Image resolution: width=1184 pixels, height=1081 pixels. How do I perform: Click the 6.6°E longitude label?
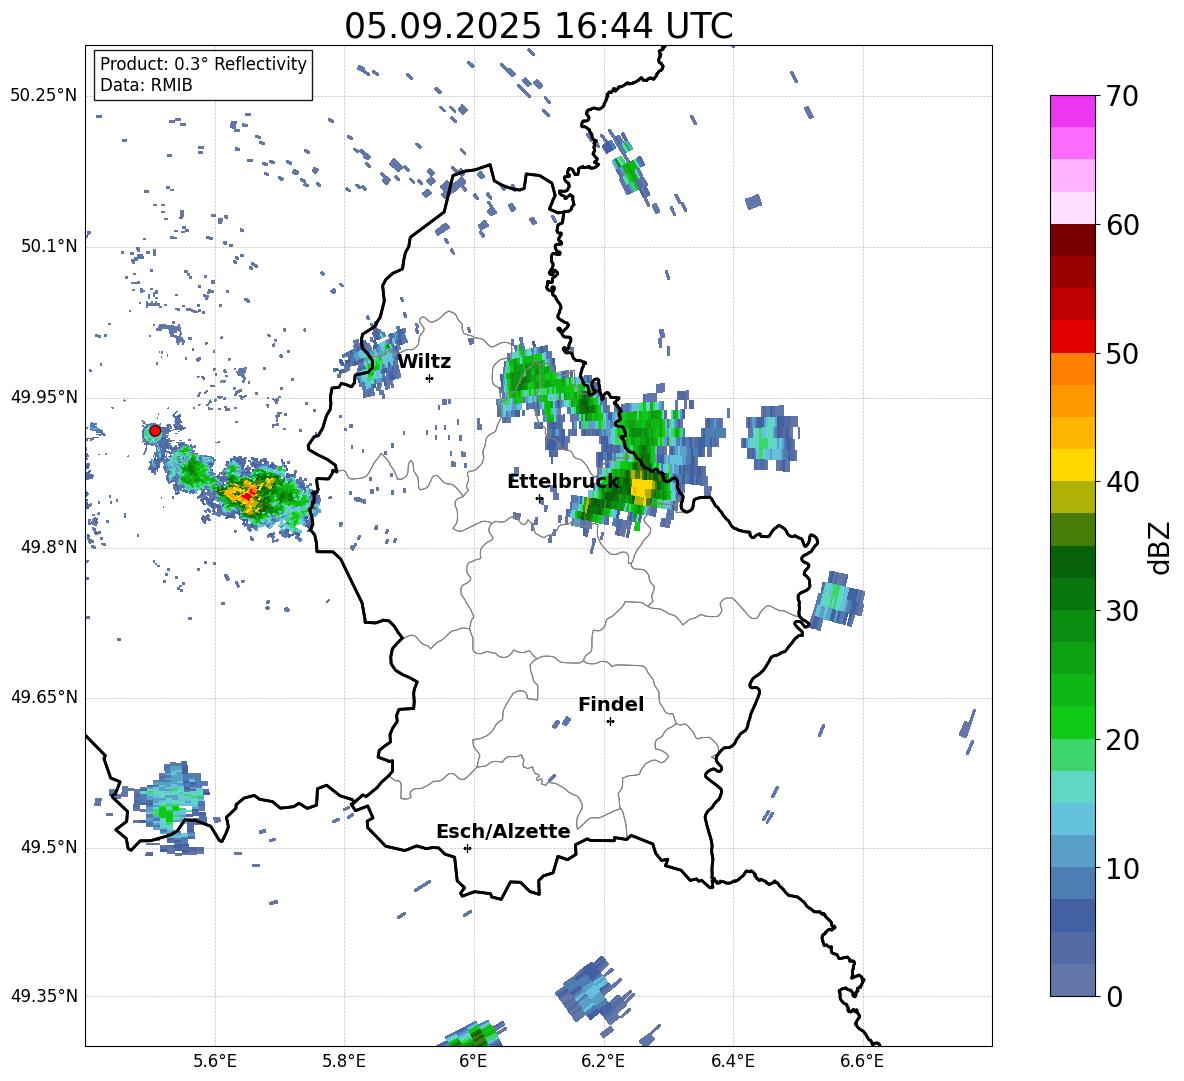click(x=862, y=1061)
